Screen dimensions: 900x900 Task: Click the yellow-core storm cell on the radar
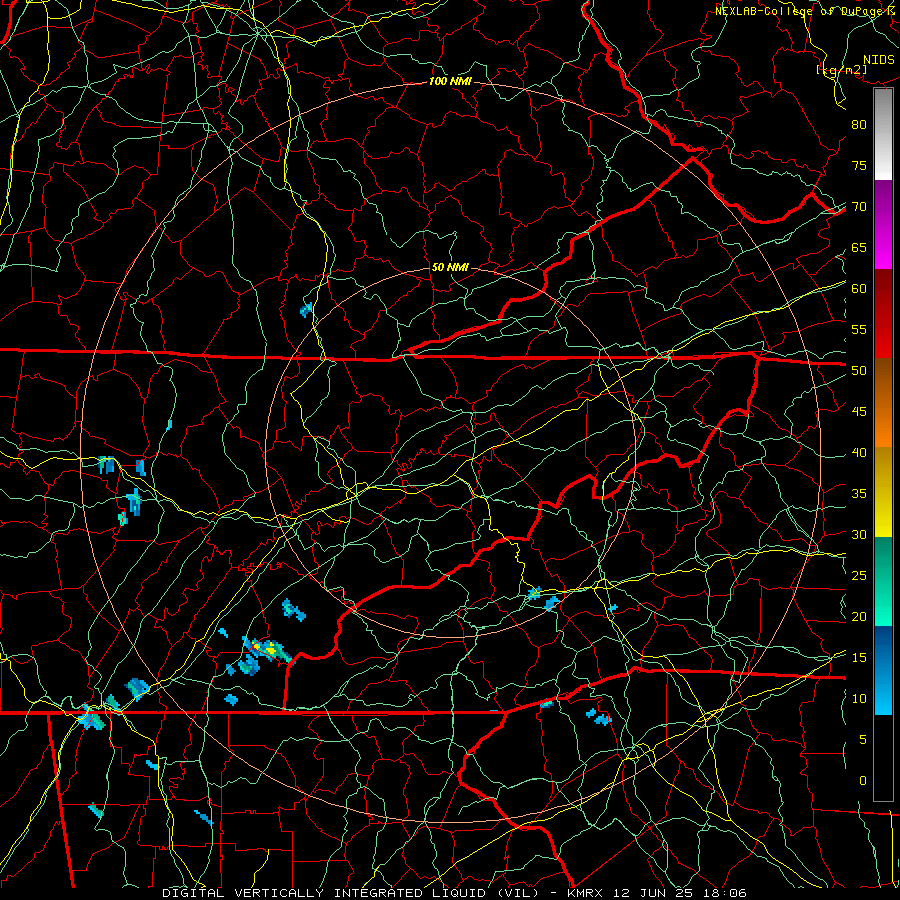270,650
